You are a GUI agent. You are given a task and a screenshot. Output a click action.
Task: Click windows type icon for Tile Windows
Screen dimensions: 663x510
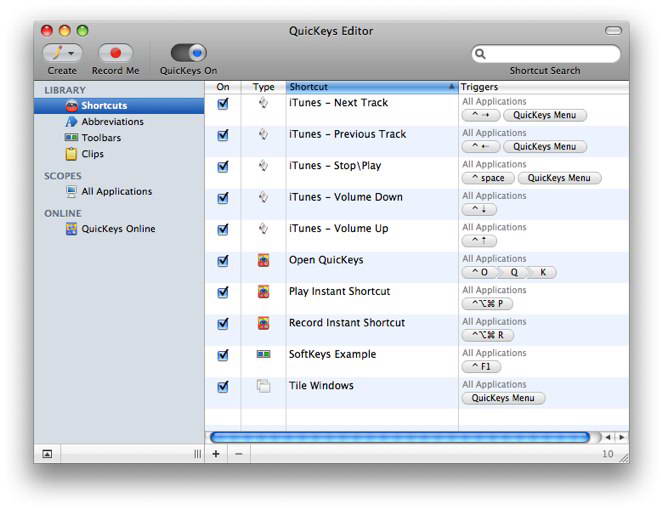click(x=263, y=386)
